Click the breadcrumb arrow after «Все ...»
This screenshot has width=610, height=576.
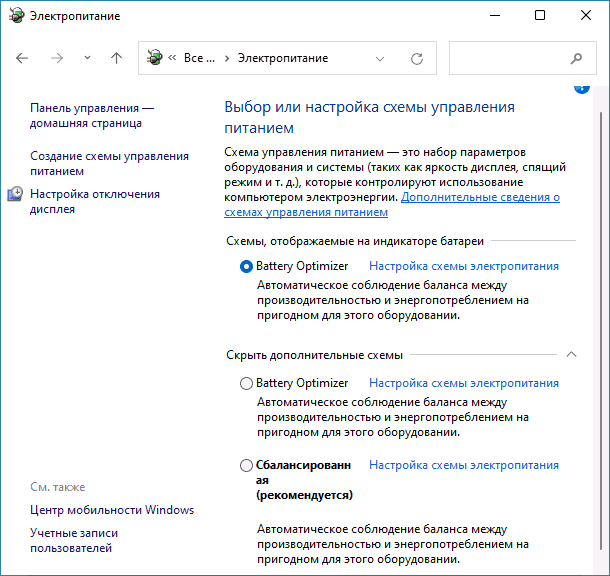[x=227, y=58]
